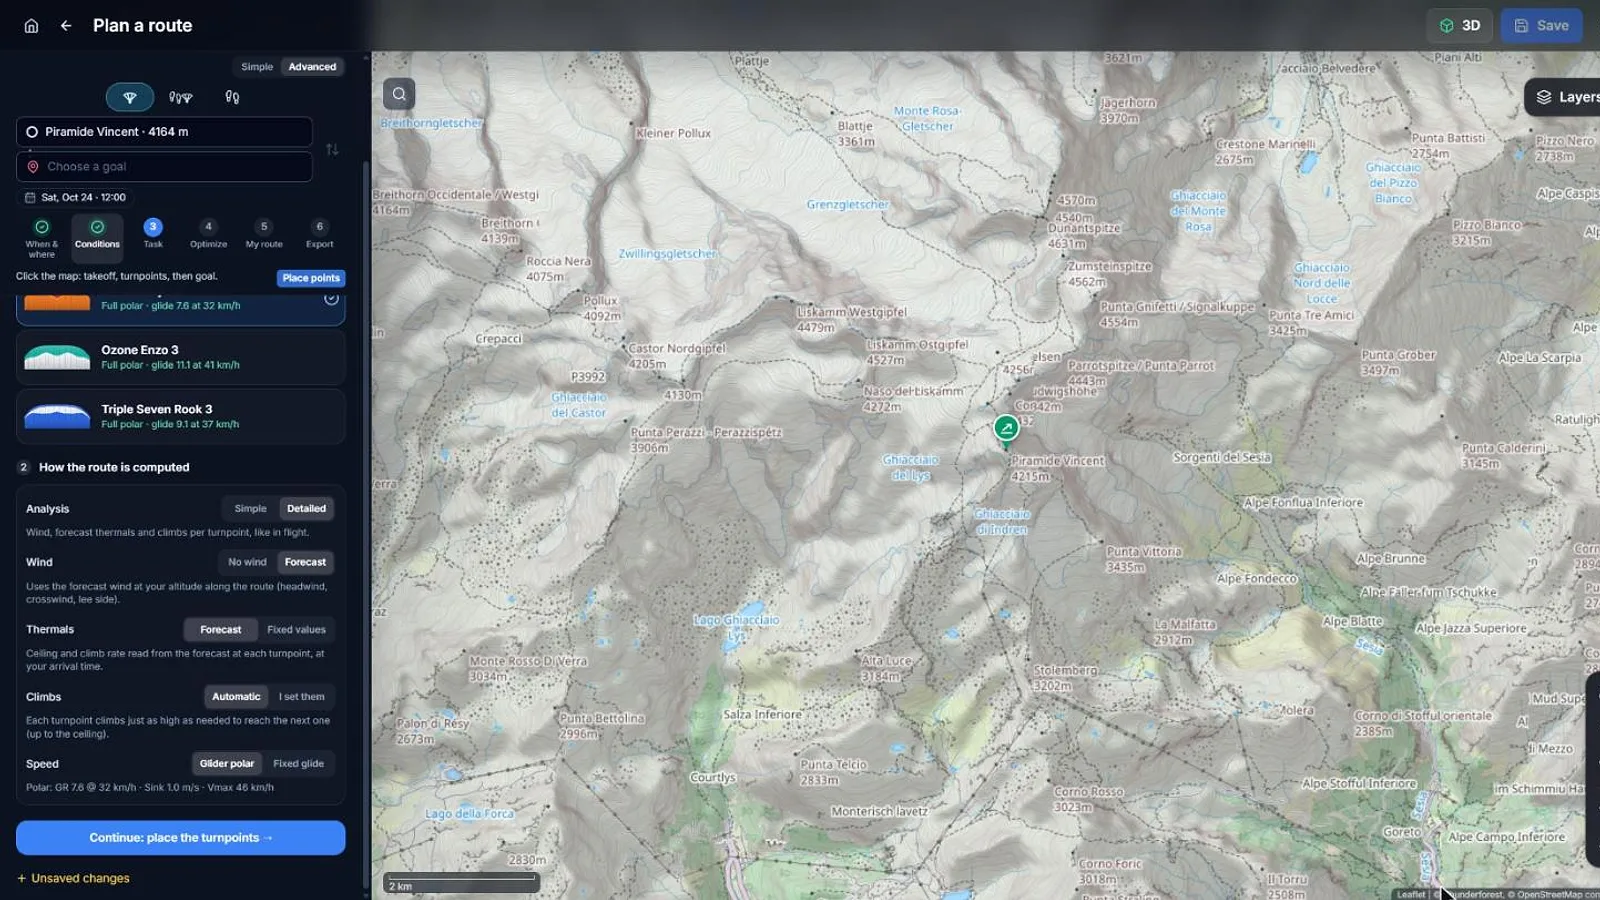Viewport: 1600px width, 900px height.
Task: Click the back arrow next to Plan a route
Action: click(x=66, y=26)
